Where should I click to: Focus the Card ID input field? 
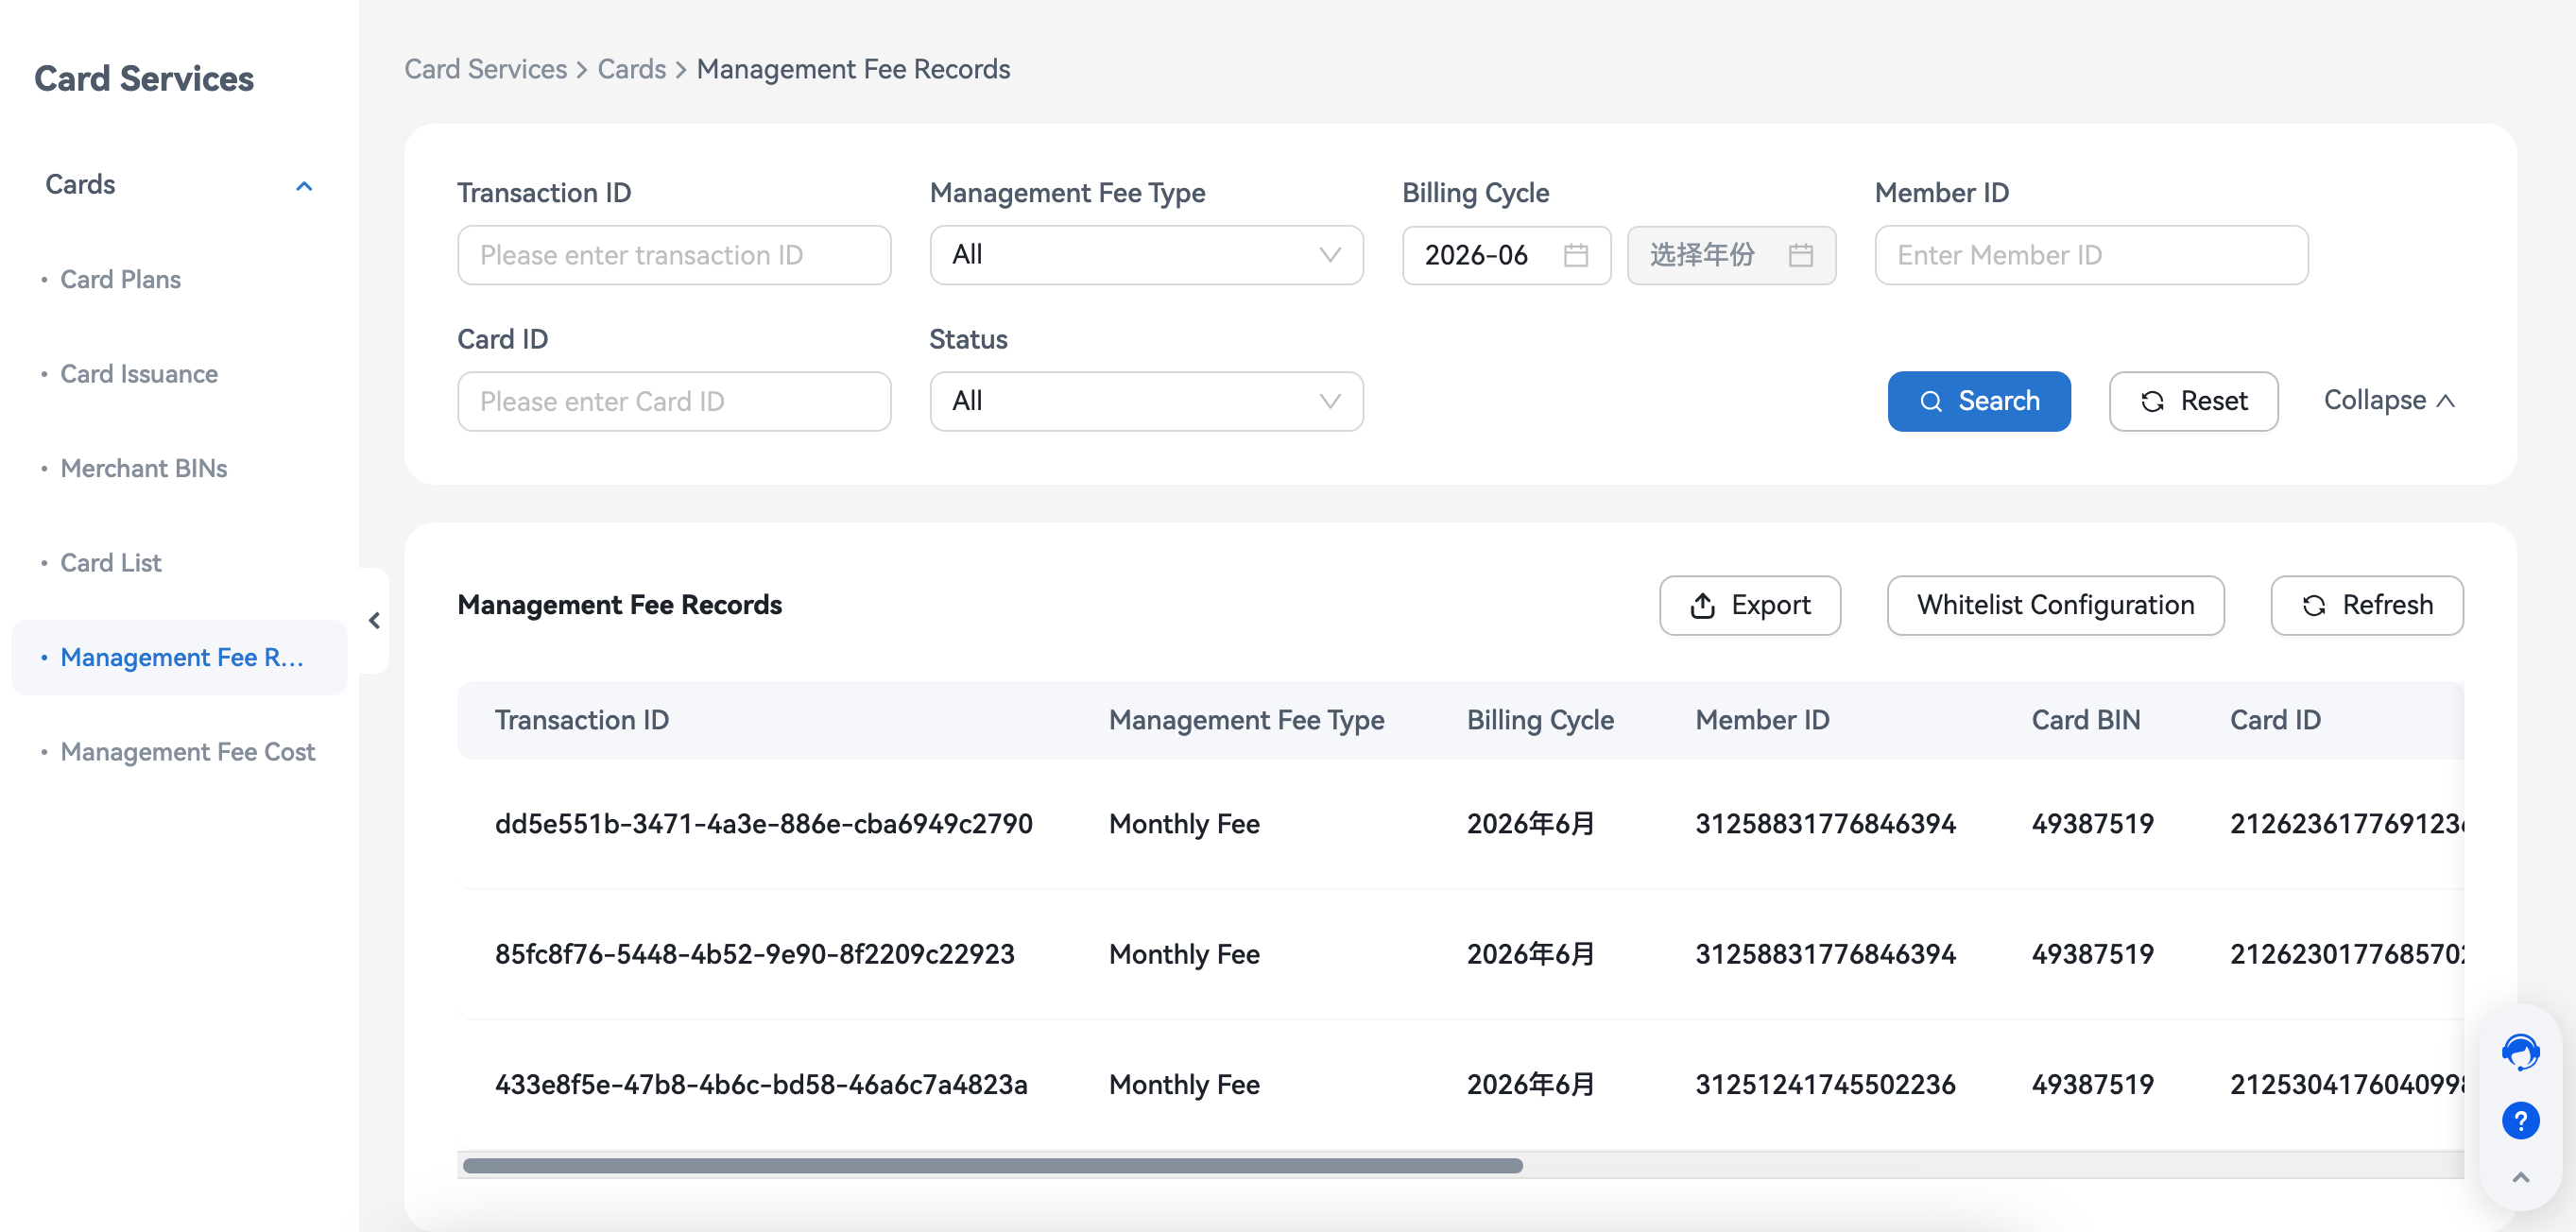point(674,401)
